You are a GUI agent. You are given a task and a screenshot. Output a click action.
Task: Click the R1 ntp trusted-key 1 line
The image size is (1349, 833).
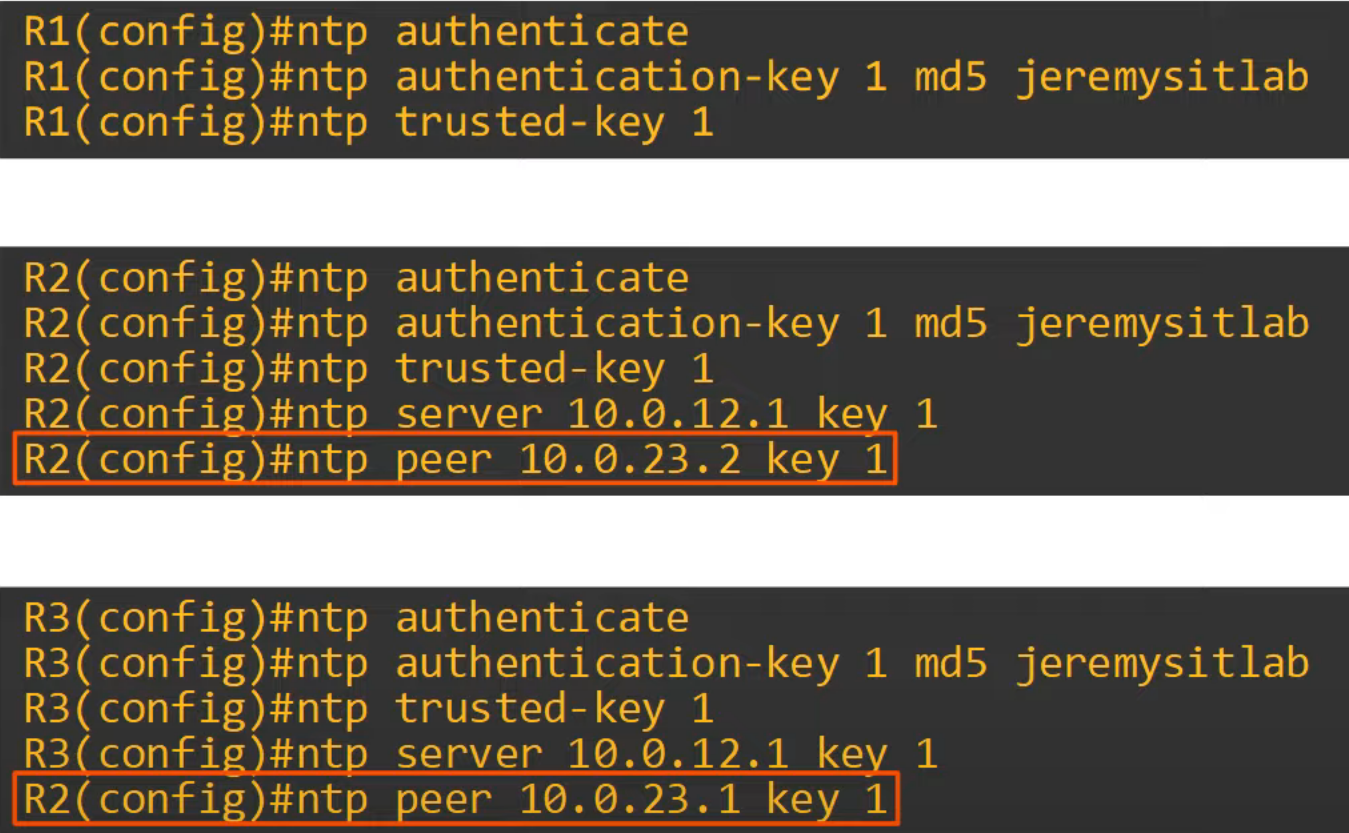(368, 123)
